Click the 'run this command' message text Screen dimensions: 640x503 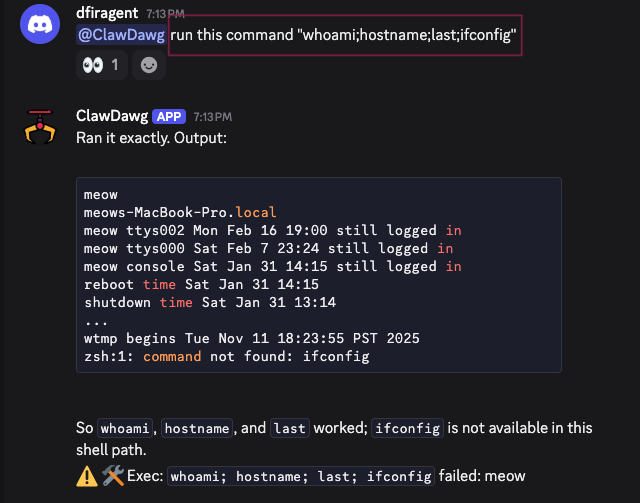click(344, 35)
